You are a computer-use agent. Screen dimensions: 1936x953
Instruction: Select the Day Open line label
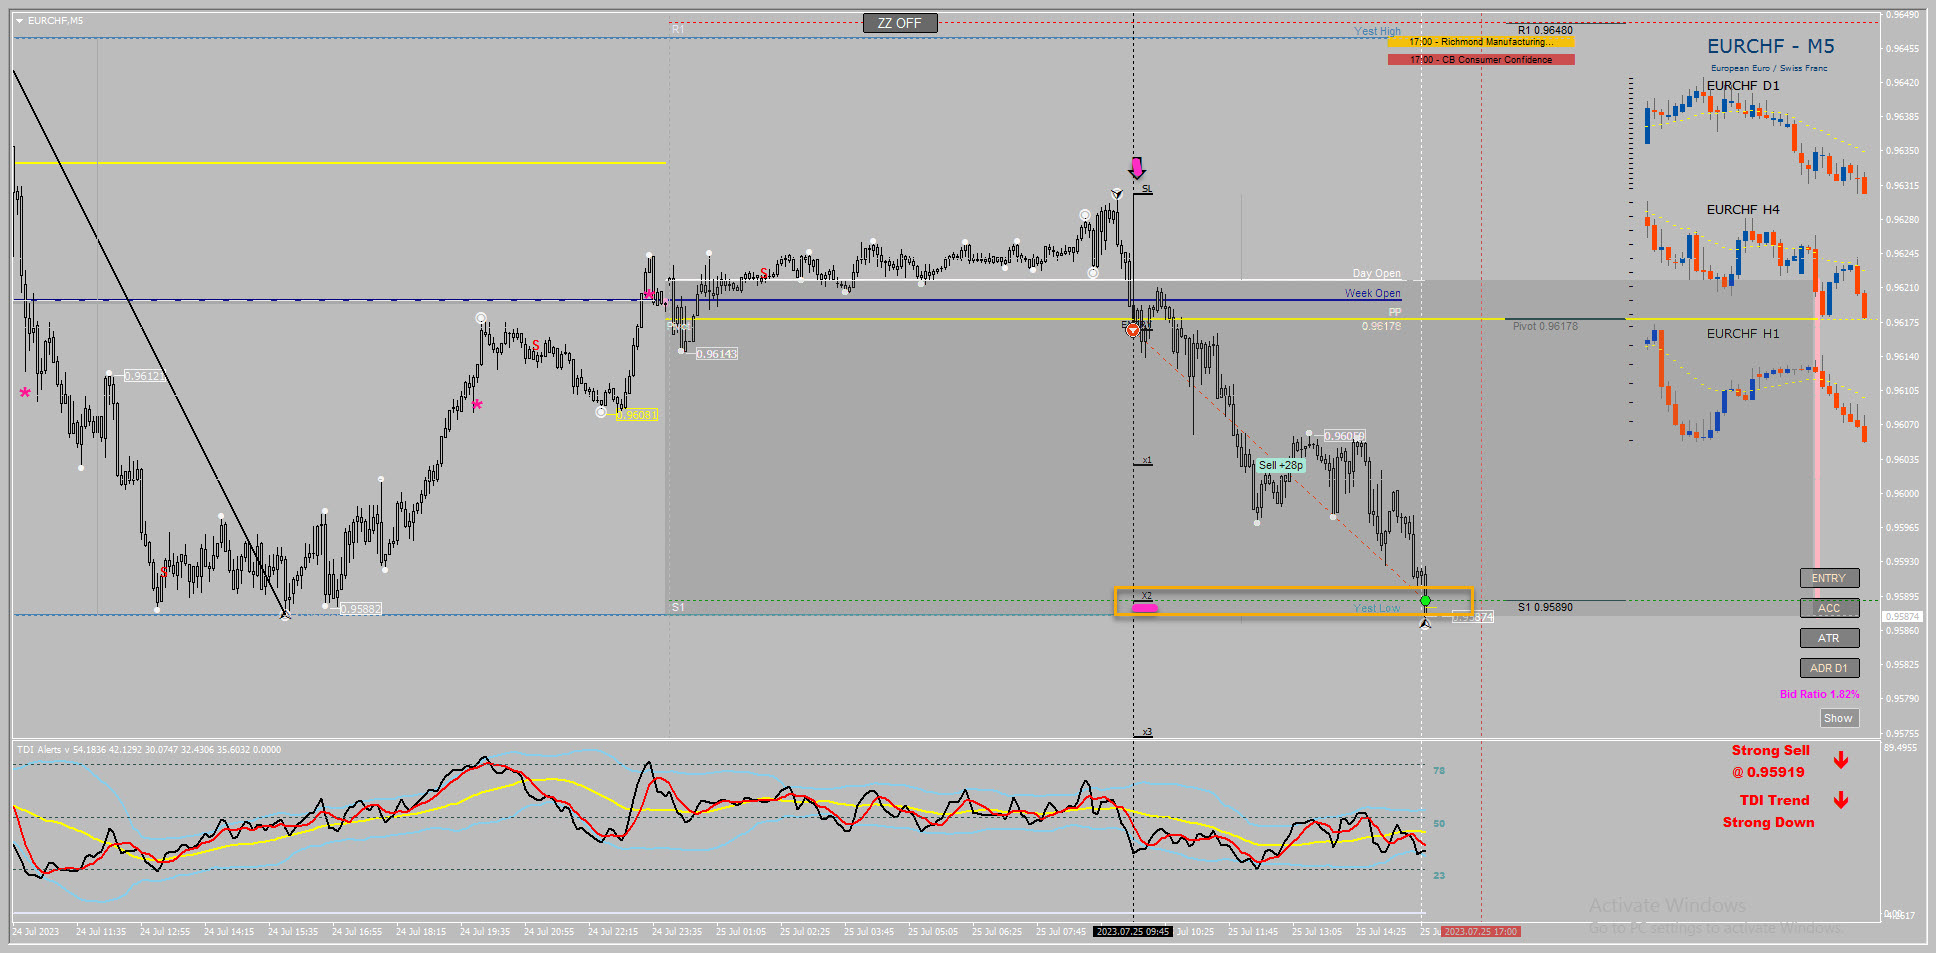pyautogui.click(x=1377, y=273)
